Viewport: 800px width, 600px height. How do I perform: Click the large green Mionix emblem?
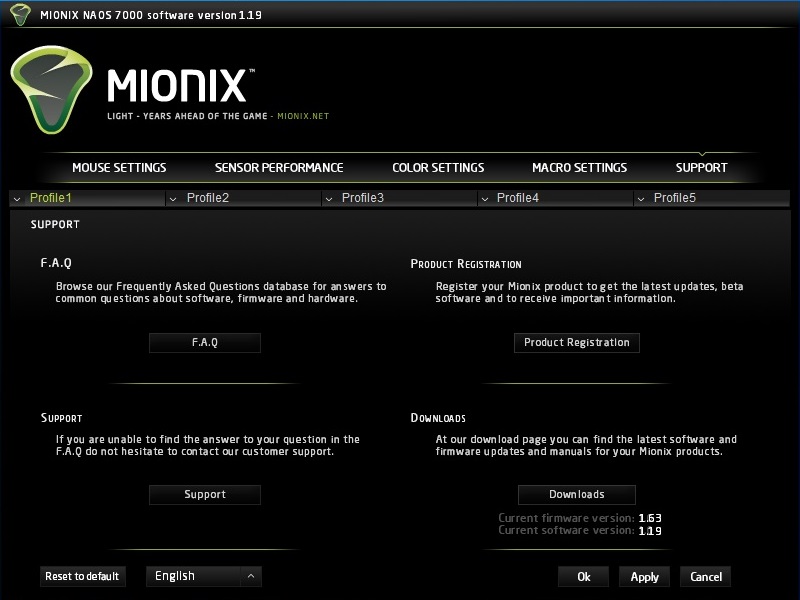pyautogui.click(x=51, y=88)
